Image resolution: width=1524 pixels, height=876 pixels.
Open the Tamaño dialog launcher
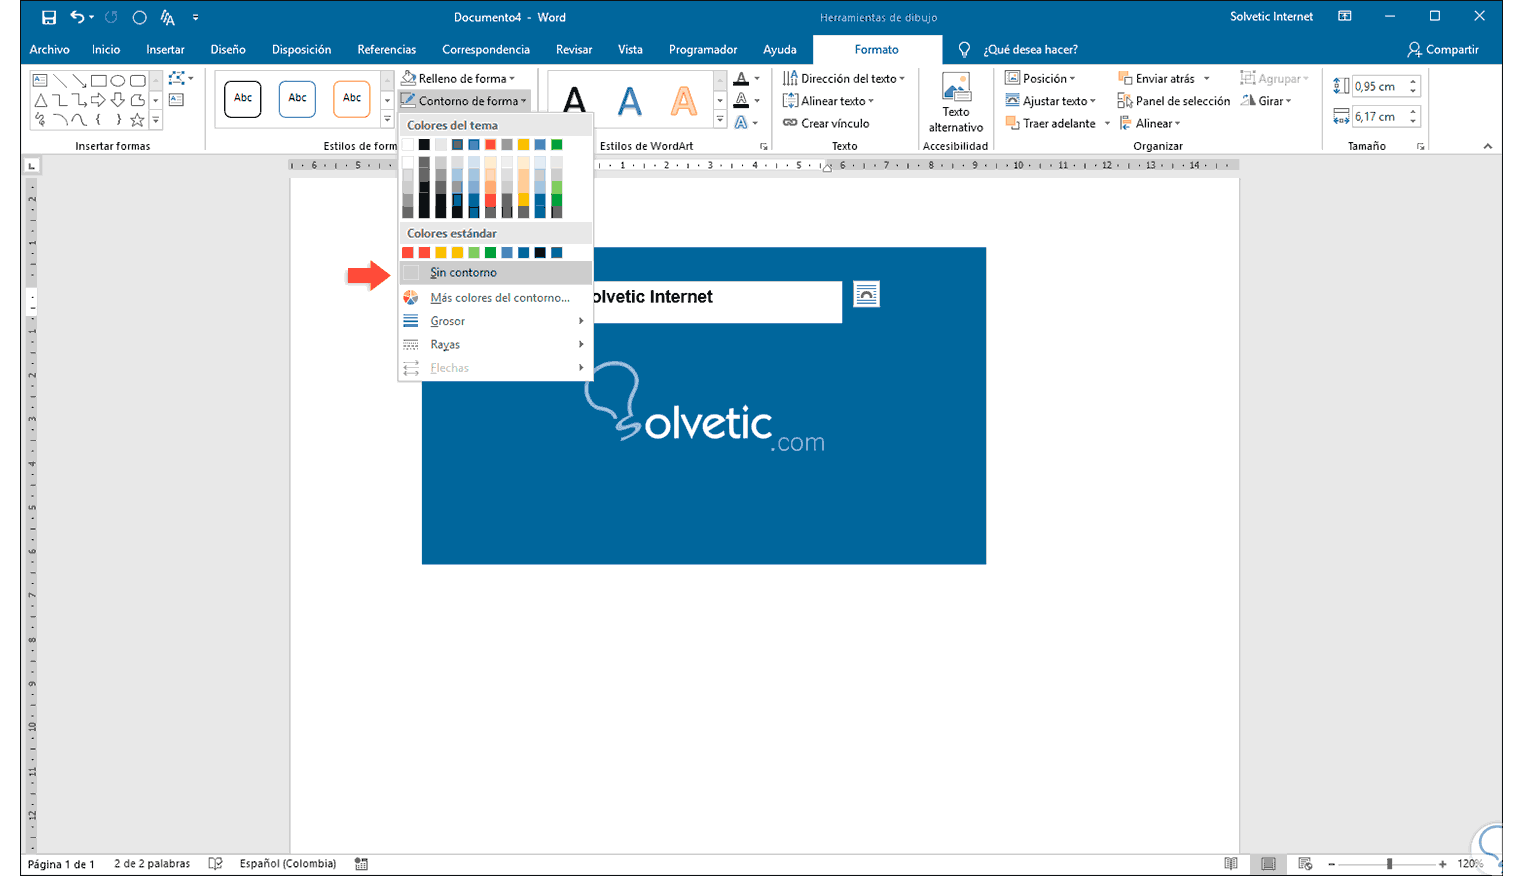tap(1420, 147)
